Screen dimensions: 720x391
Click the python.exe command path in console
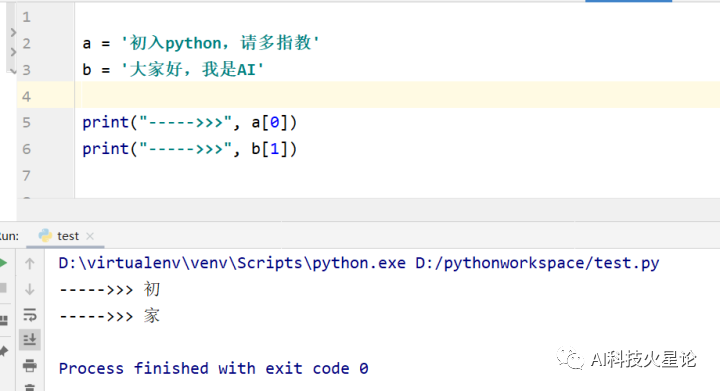pos(232,263)
